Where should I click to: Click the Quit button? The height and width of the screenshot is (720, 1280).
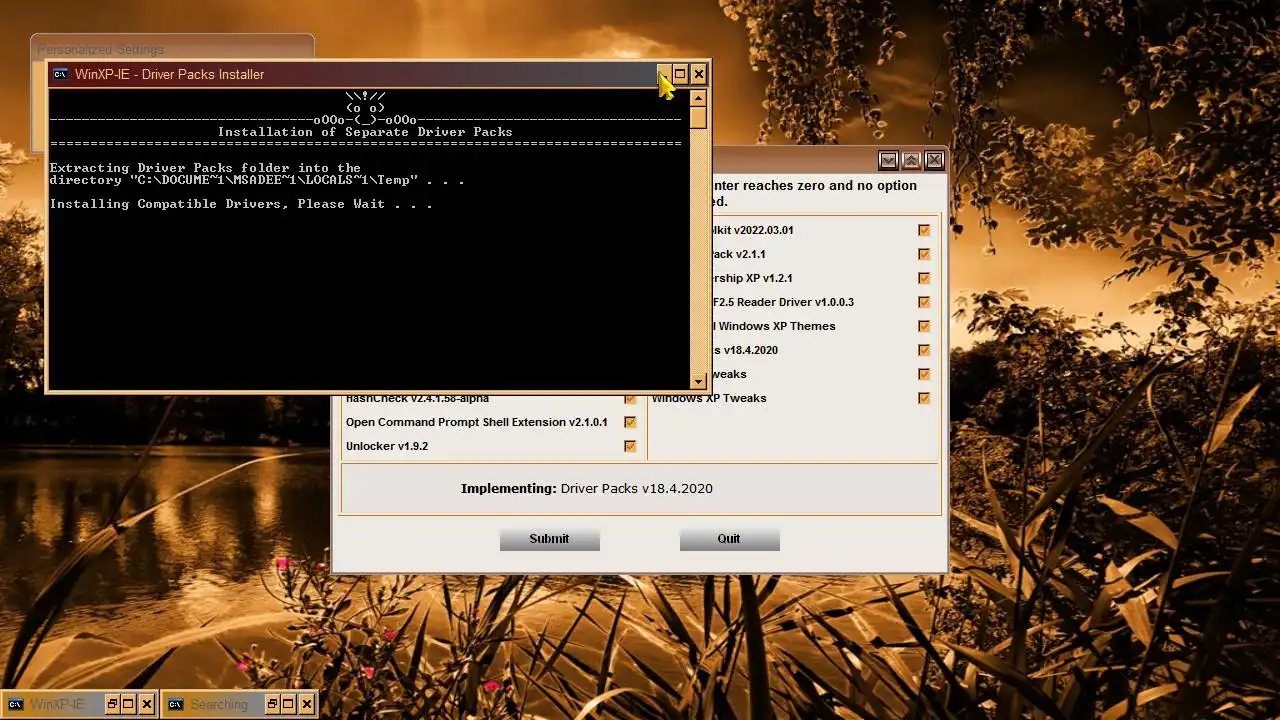tap(729, 539)
